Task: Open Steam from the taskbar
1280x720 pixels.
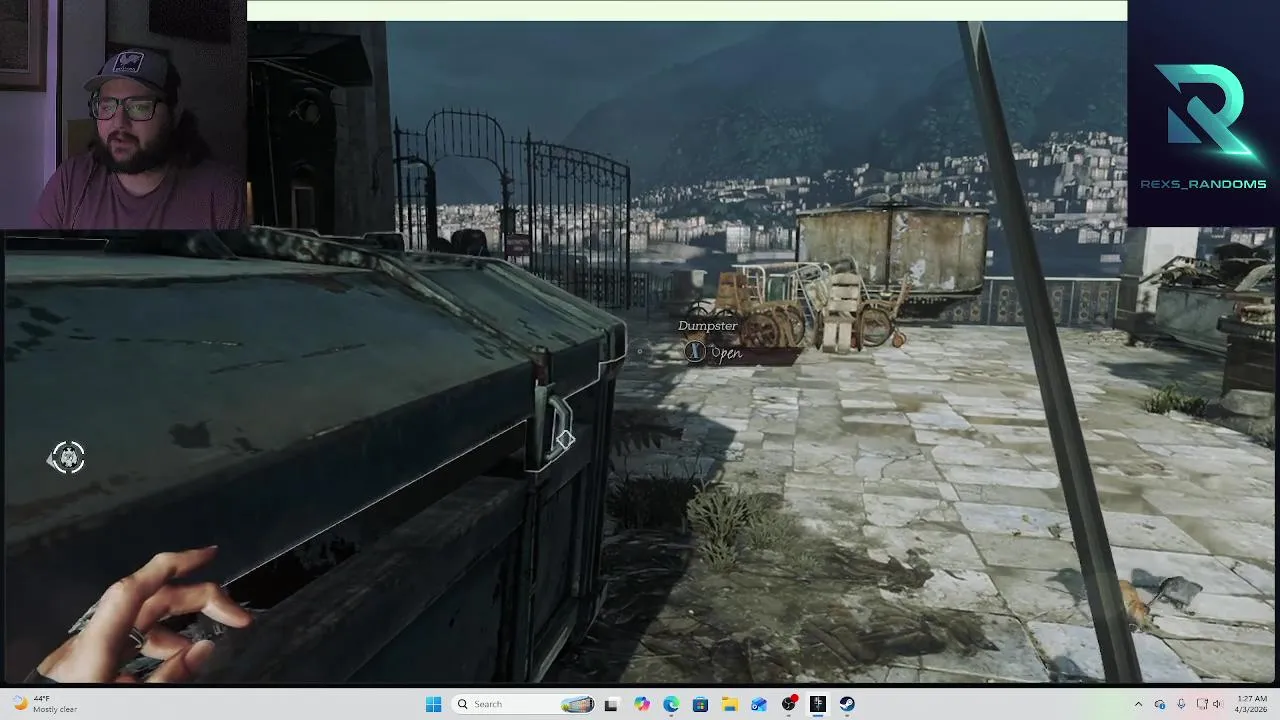Action: (x=847, y=704)
